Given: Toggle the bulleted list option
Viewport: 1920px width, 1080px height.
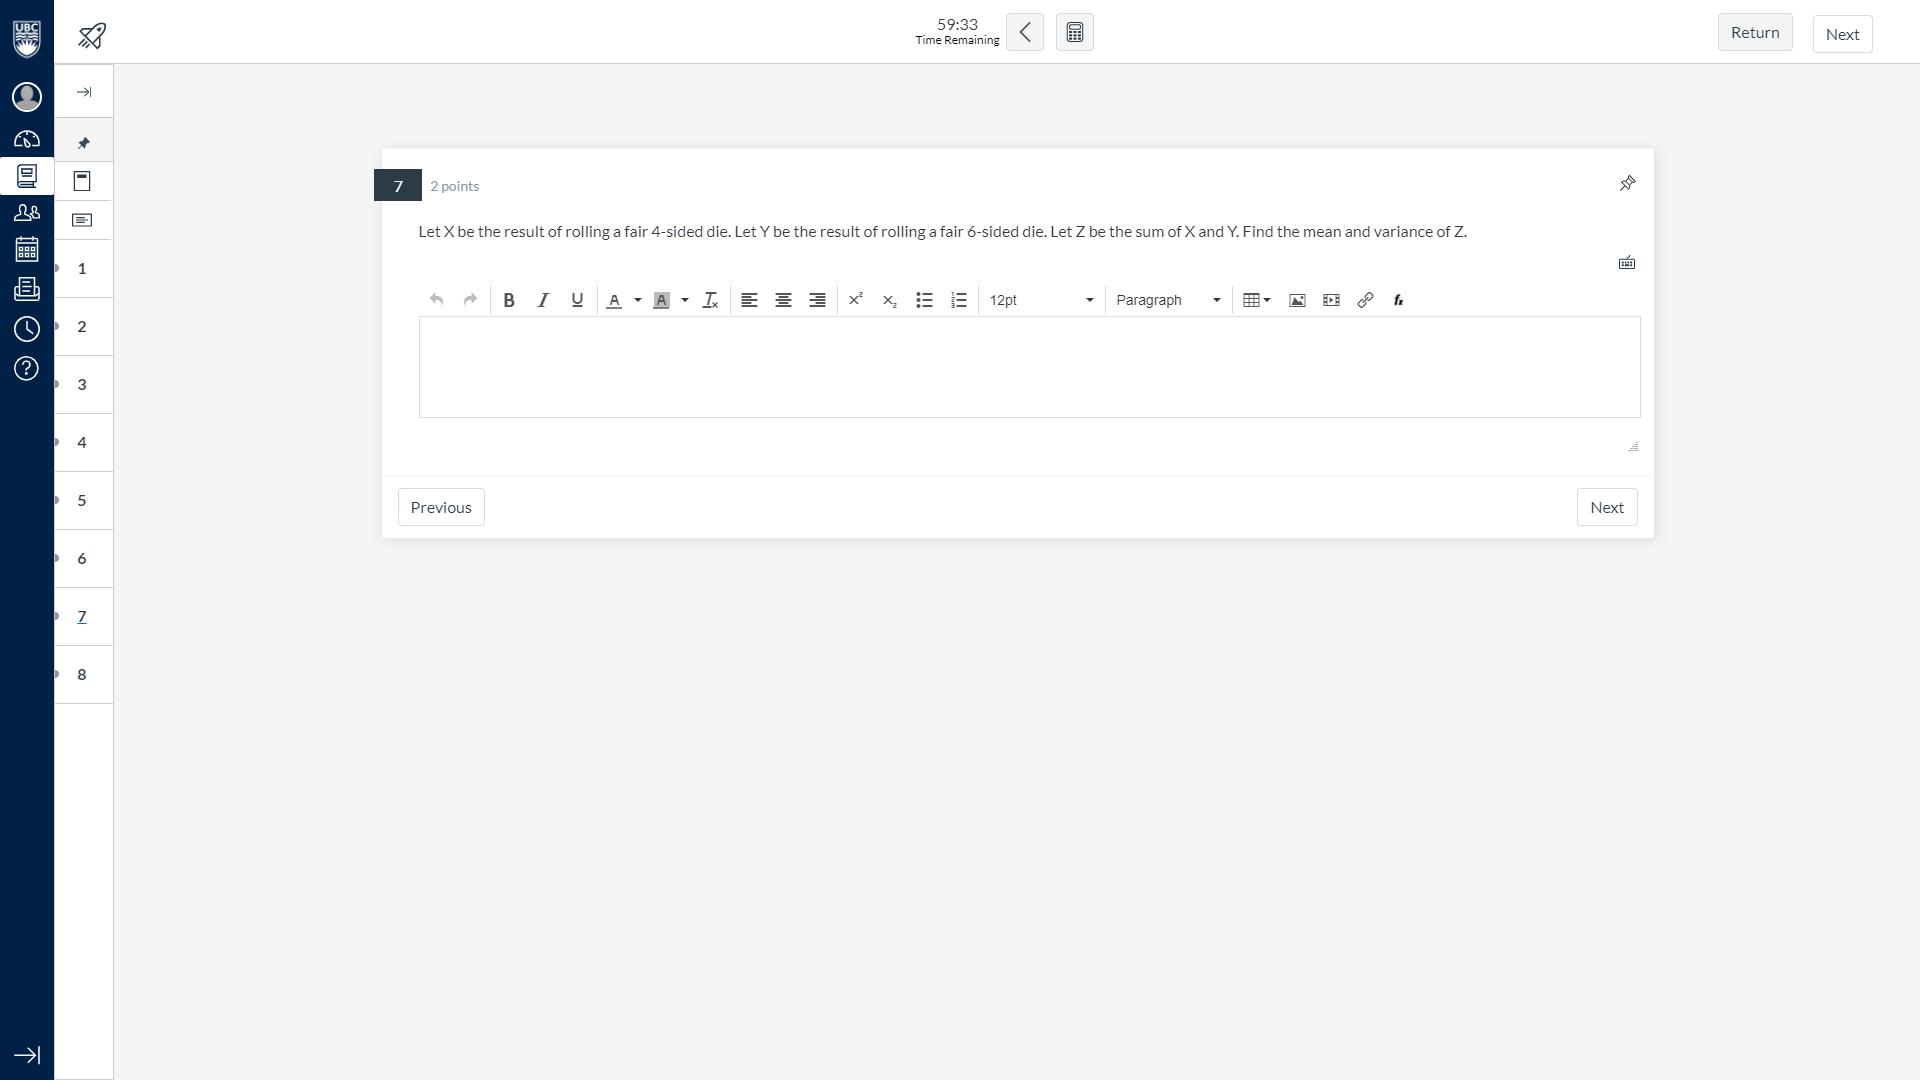Looking at the screenshot, I should pyautogui.click(x=924, y=300).
